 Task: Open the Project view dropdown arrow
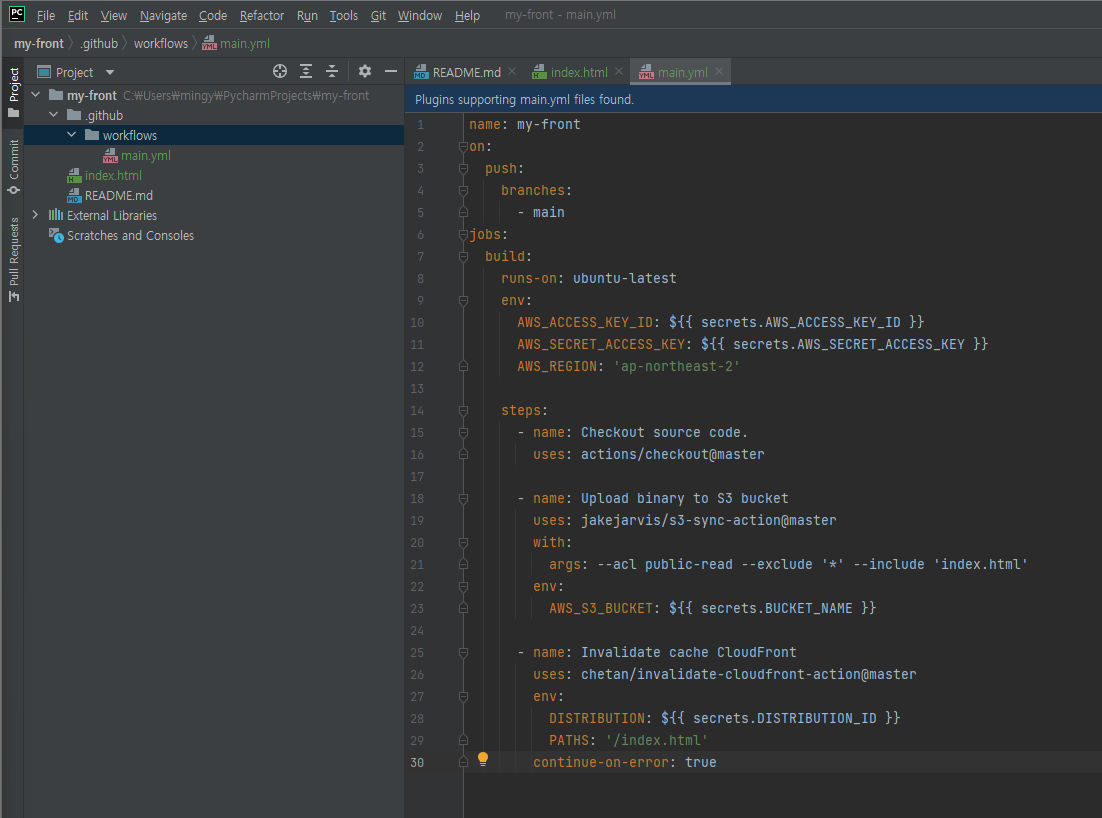point(110,72)
